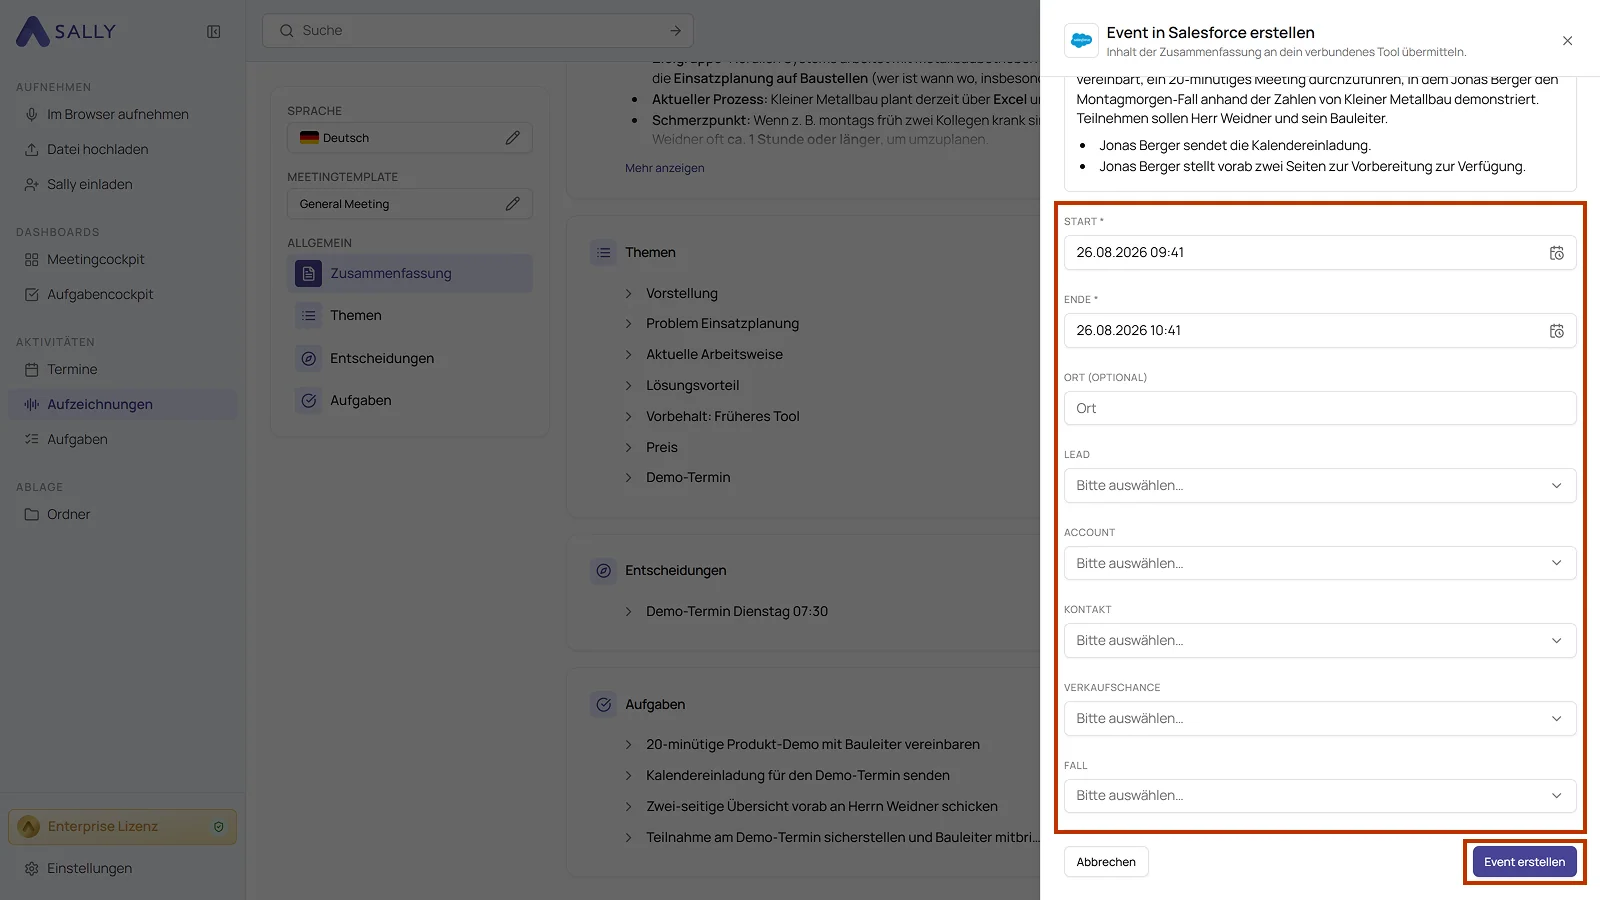The height and width of the screenshot is (900, 1600).
Task: Open the Kontakt dropdown
Action: [x=1320, y=641]
